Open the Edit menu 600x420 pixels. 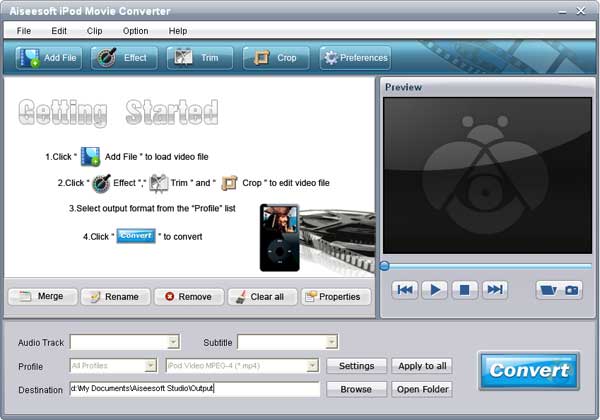(59, 31)
